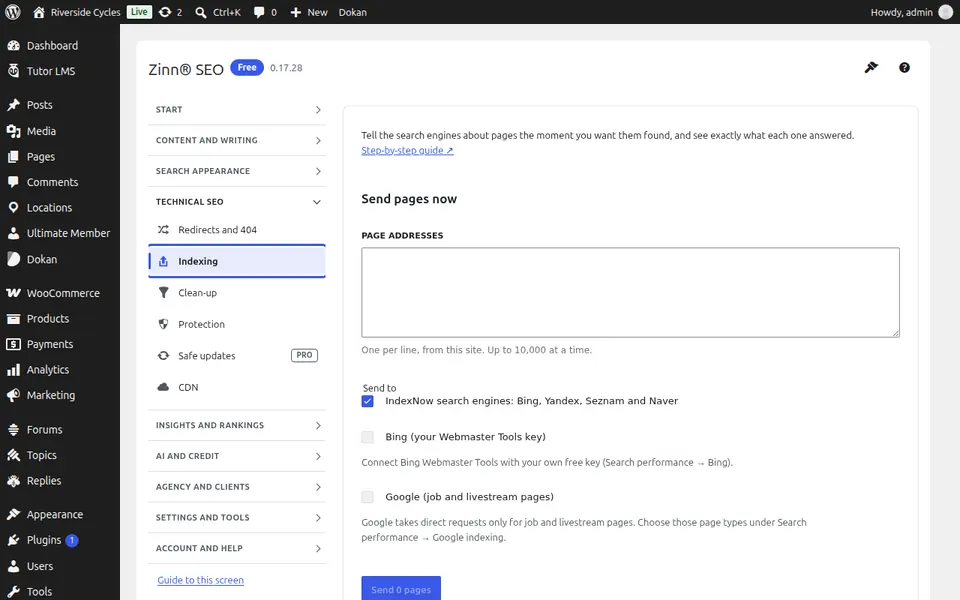Click the Plugins icon in sidebar

click(x=13, y=540)
